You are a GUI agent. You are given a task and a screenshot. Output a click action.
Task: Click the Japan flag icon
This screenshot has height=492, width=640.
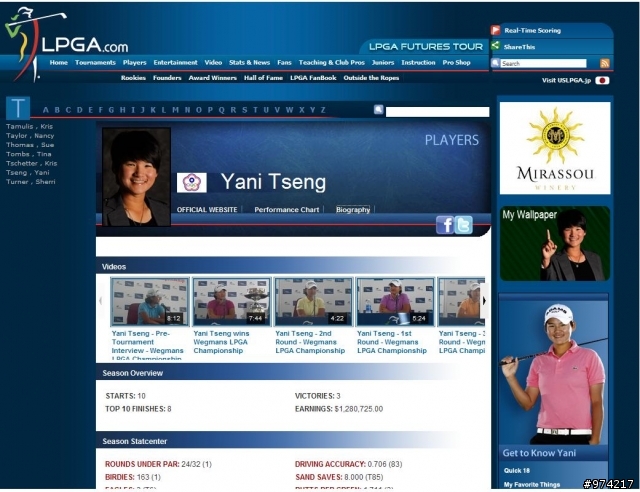(602, 80)
